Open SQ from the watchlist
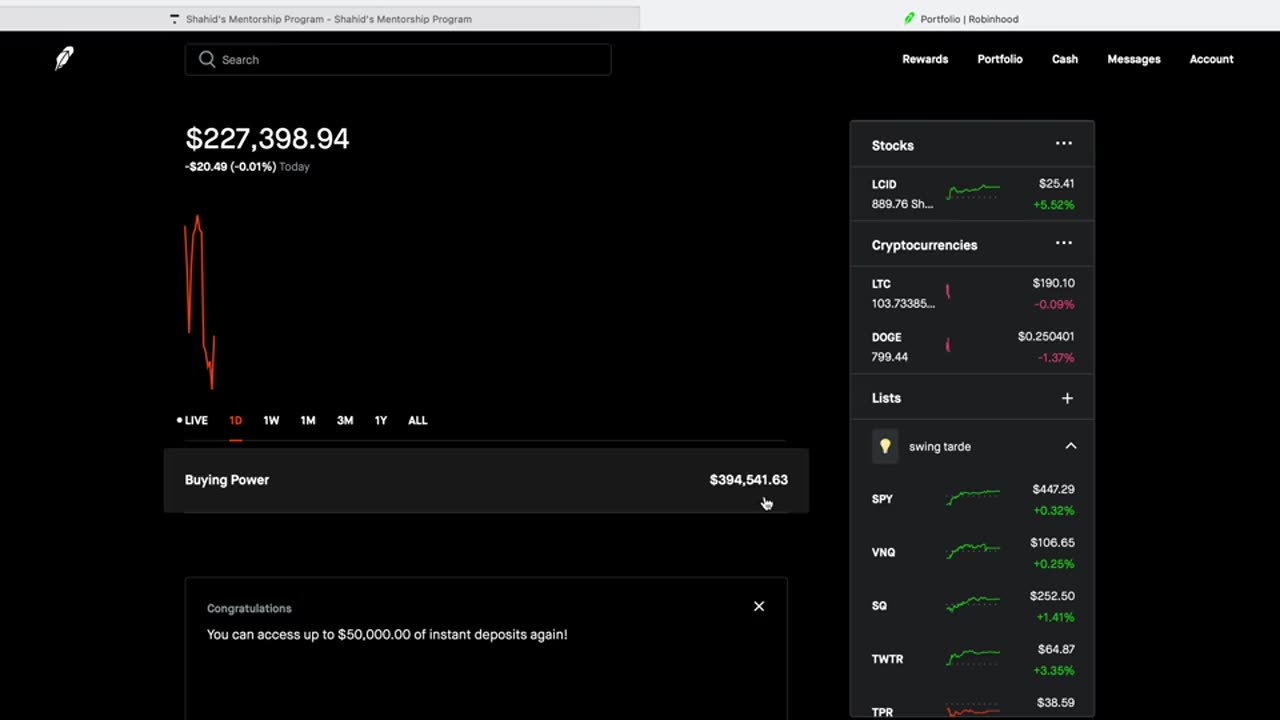This screenshot has width=1280, height=720. click(x=972, y=606)
